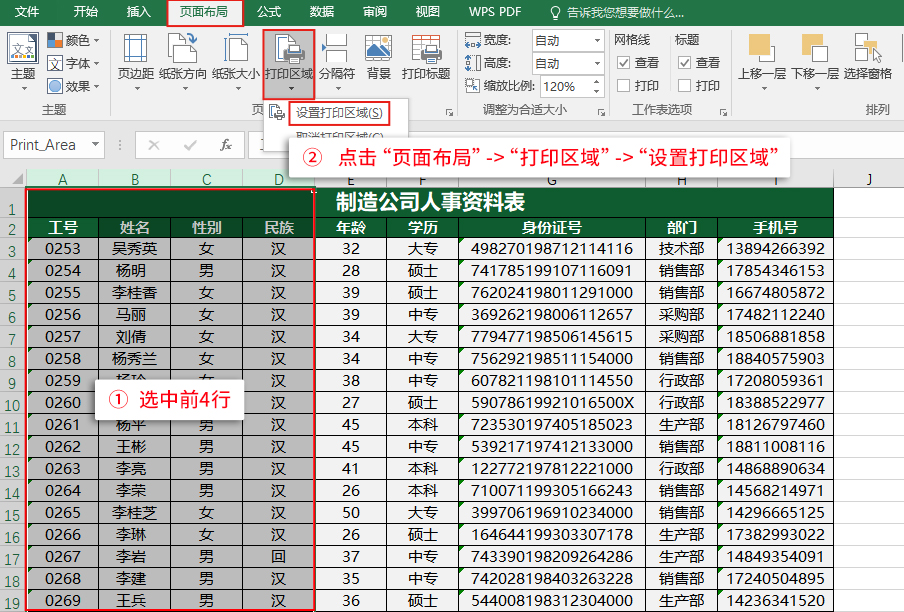Viewport: 904px width, 612px height.
Task: Click cell with ID 498270198712114116
Action: pyautogui.click(x=552, y=249)
